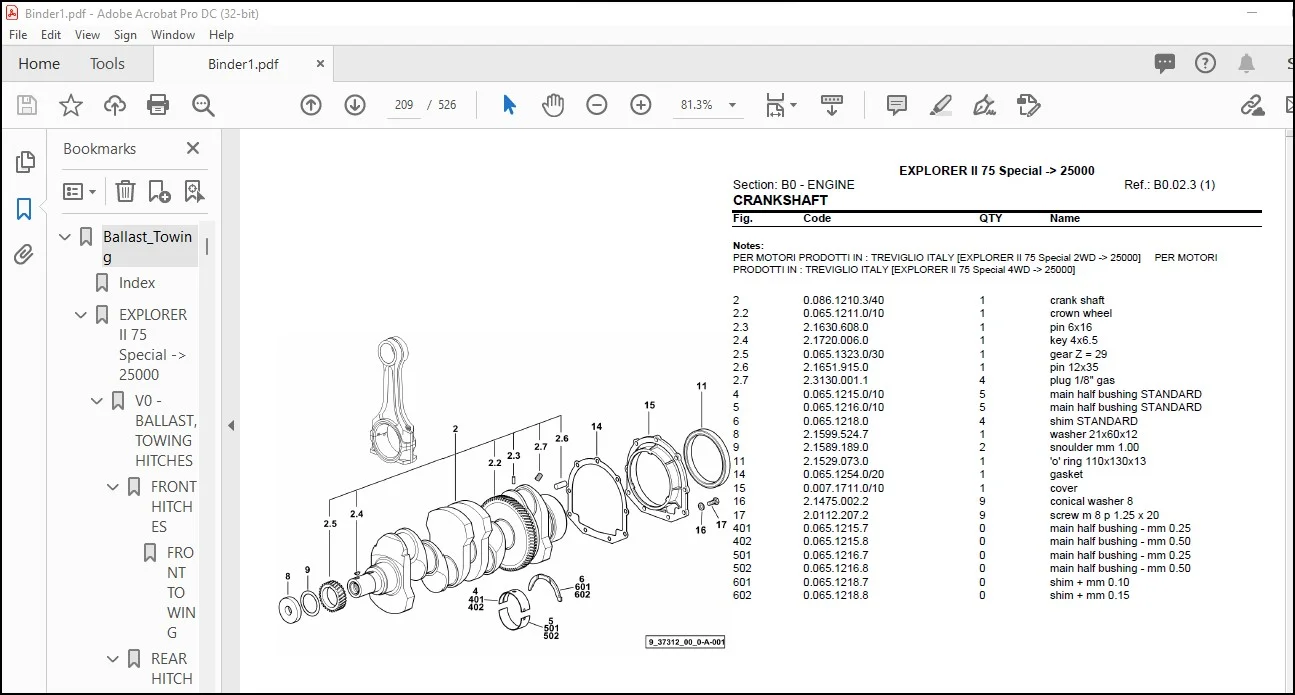
Task: Toggle the scrolling mode keyboard icon
Action: tap(832, 105)
